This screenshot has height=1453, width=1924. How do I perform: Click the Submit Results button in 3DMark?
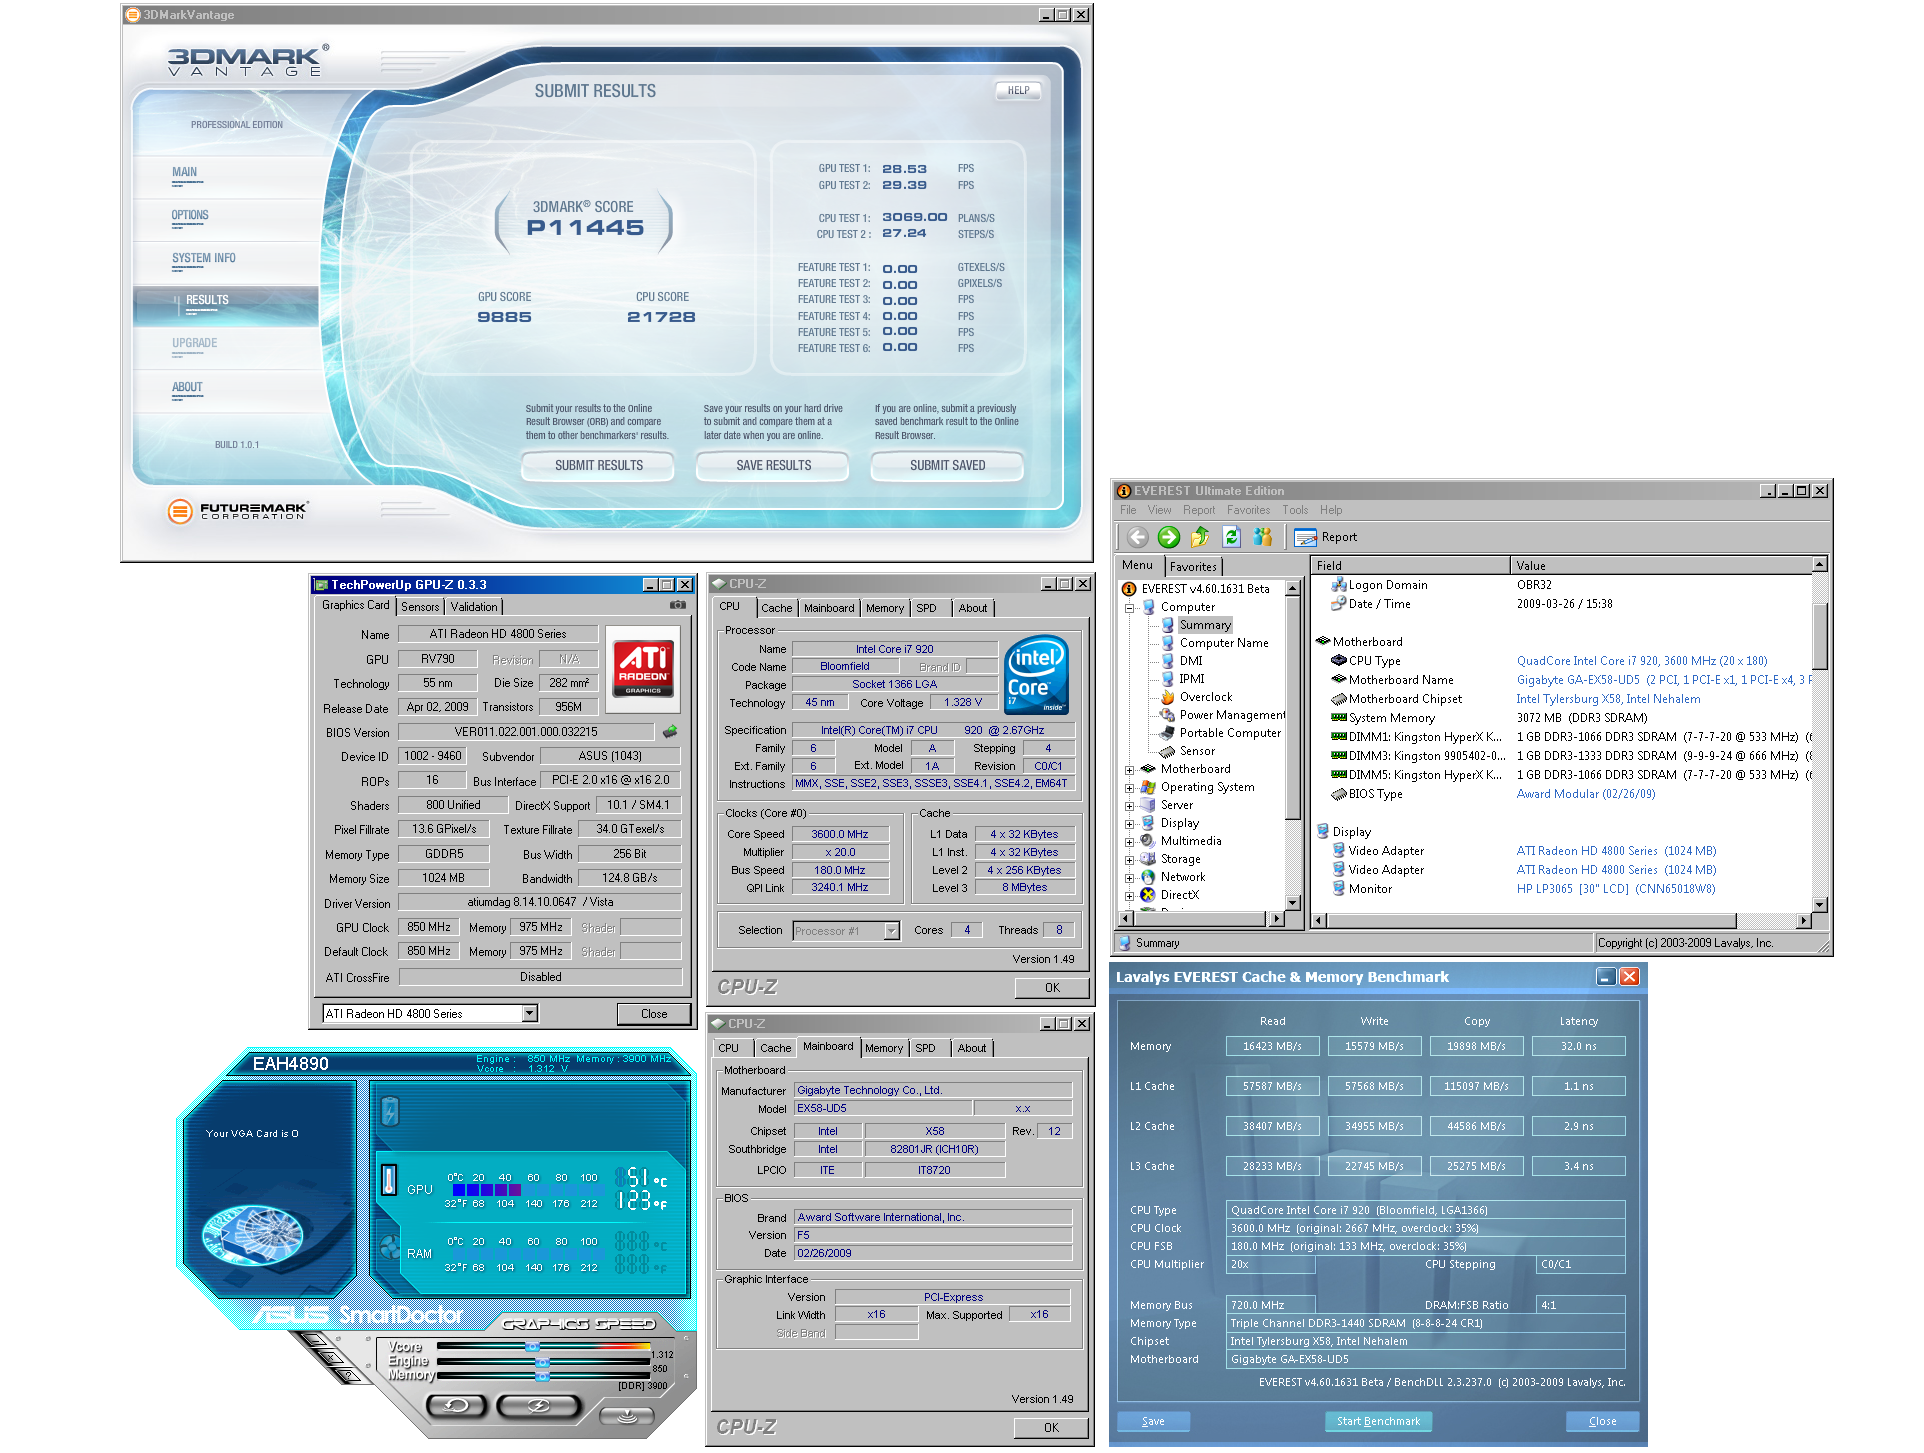tap(598, 467)
